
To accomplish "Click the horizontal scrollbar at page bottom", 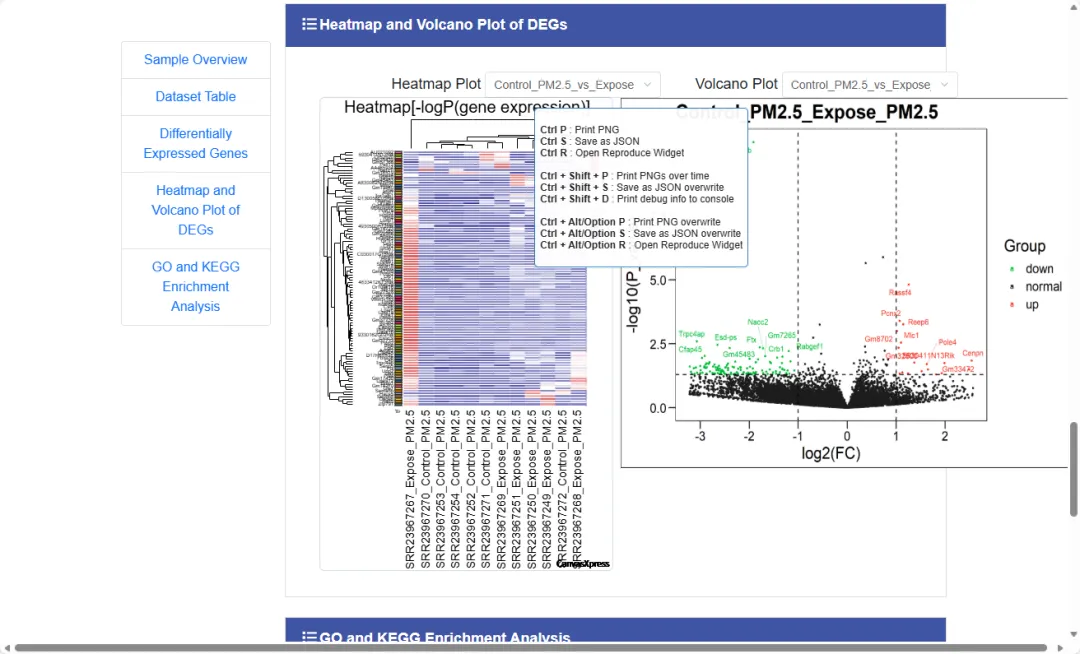I will click(530, 648).
